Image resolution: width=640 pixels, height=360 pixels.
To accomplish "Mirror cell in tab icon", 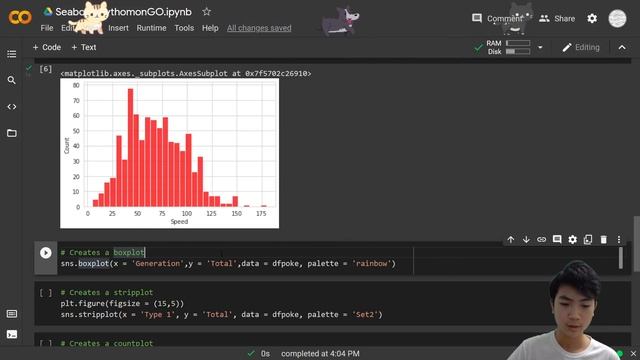I will (x=588, y=239).
